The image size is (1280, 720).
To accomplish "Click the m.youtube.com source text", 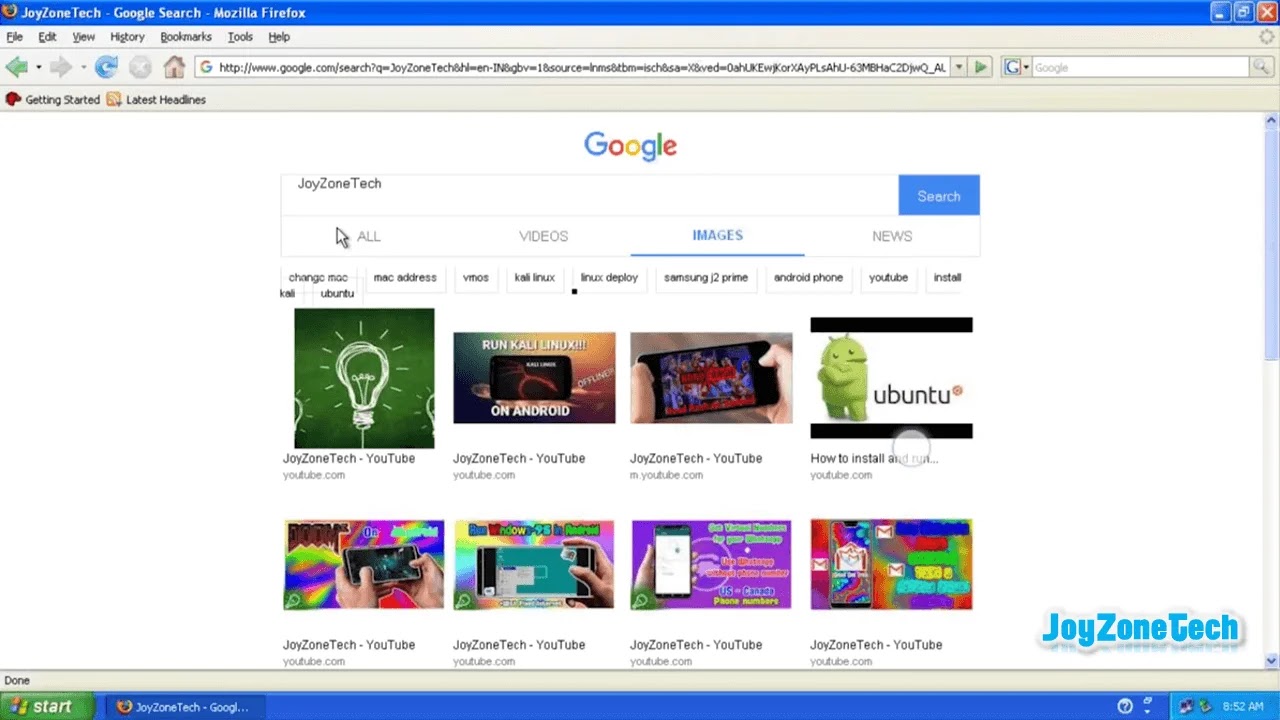I will pos(666,475).
